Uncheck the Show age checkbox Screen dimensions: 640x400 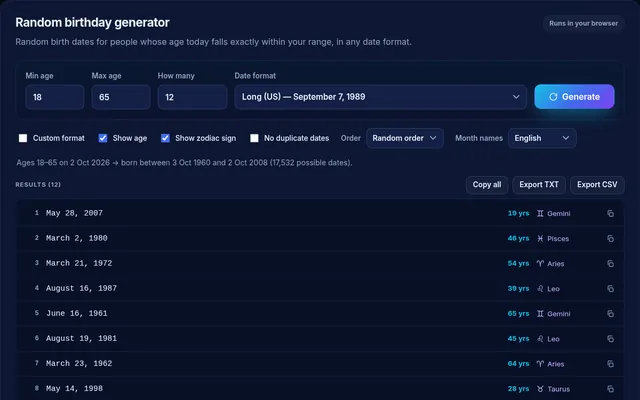click(103, 138)
